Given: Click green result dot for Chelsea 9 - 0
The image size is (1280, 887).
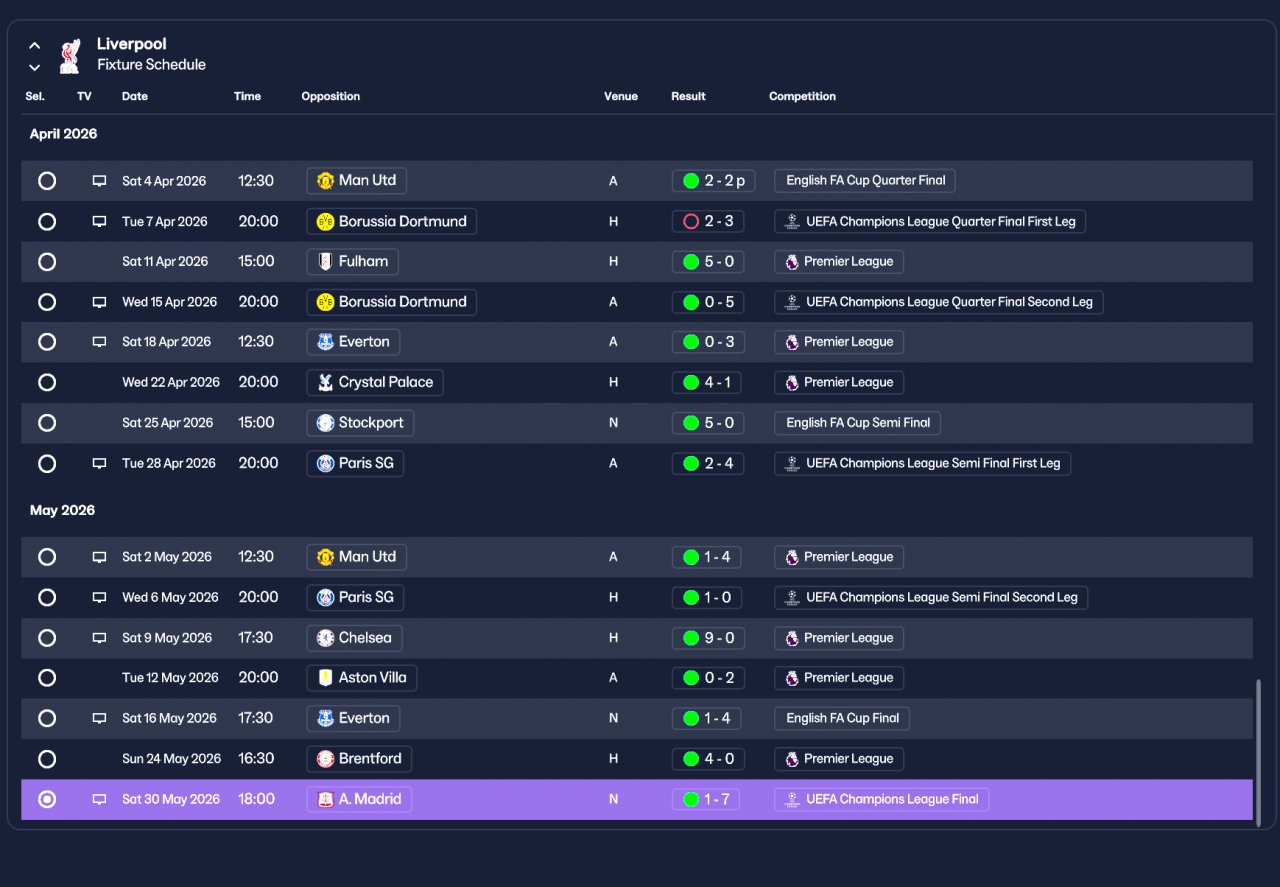Looking at the screenshot, I should pos(690,638).
